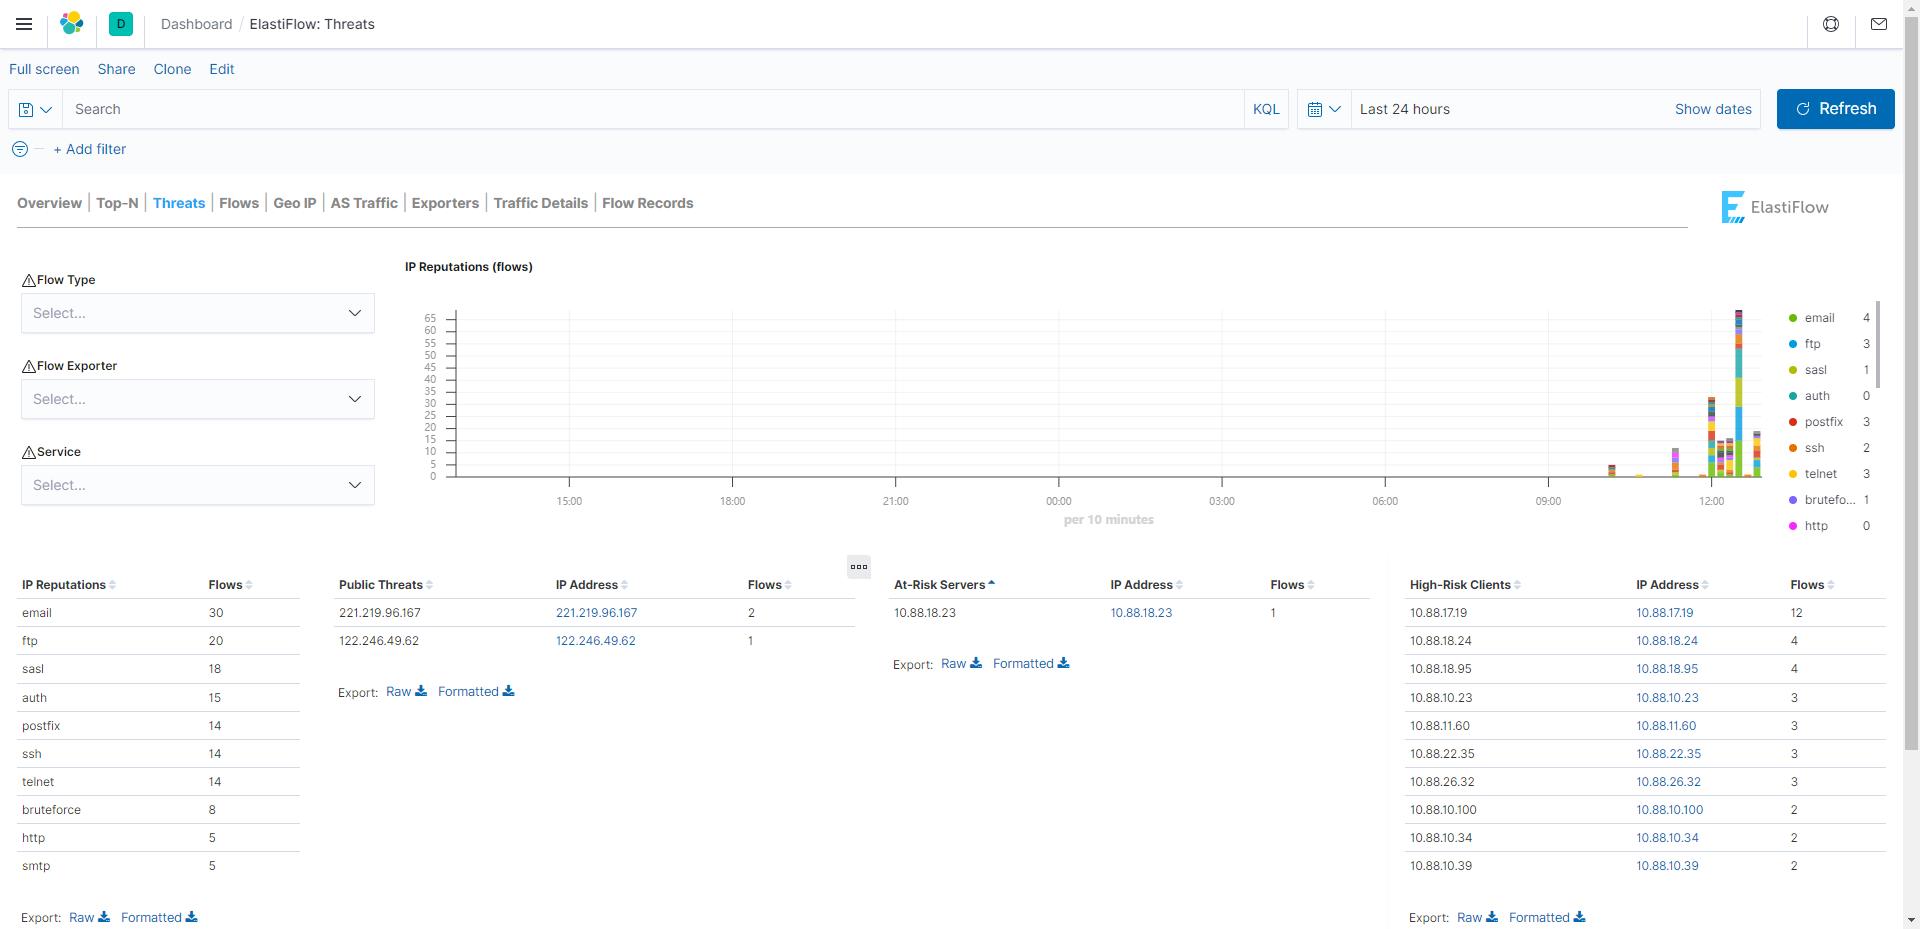The width and height of the screenshot is (1920, 929).
Task: Download Formatted export for High-Risk Clients
Action: [x=1547, y=917]
